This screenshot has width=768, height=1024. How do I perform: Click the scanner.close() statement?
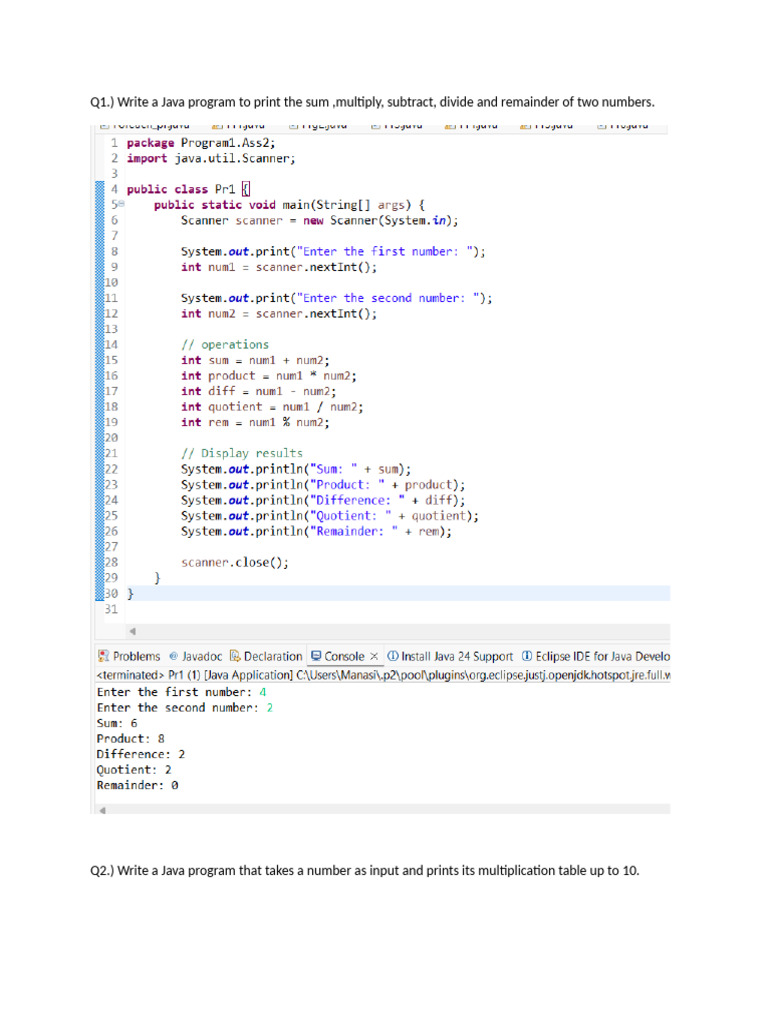point(235,562)
